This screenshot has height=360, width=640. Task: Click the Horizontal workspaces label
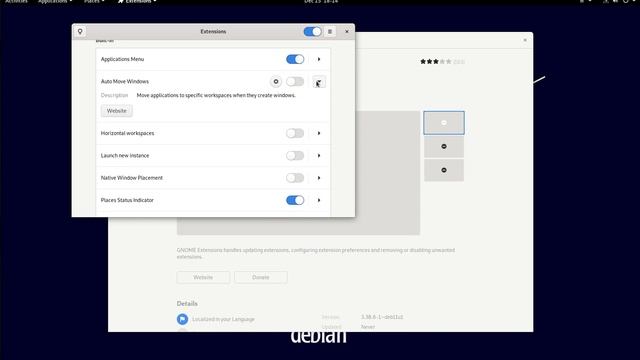pyautogui.click(x=127, y=133)
